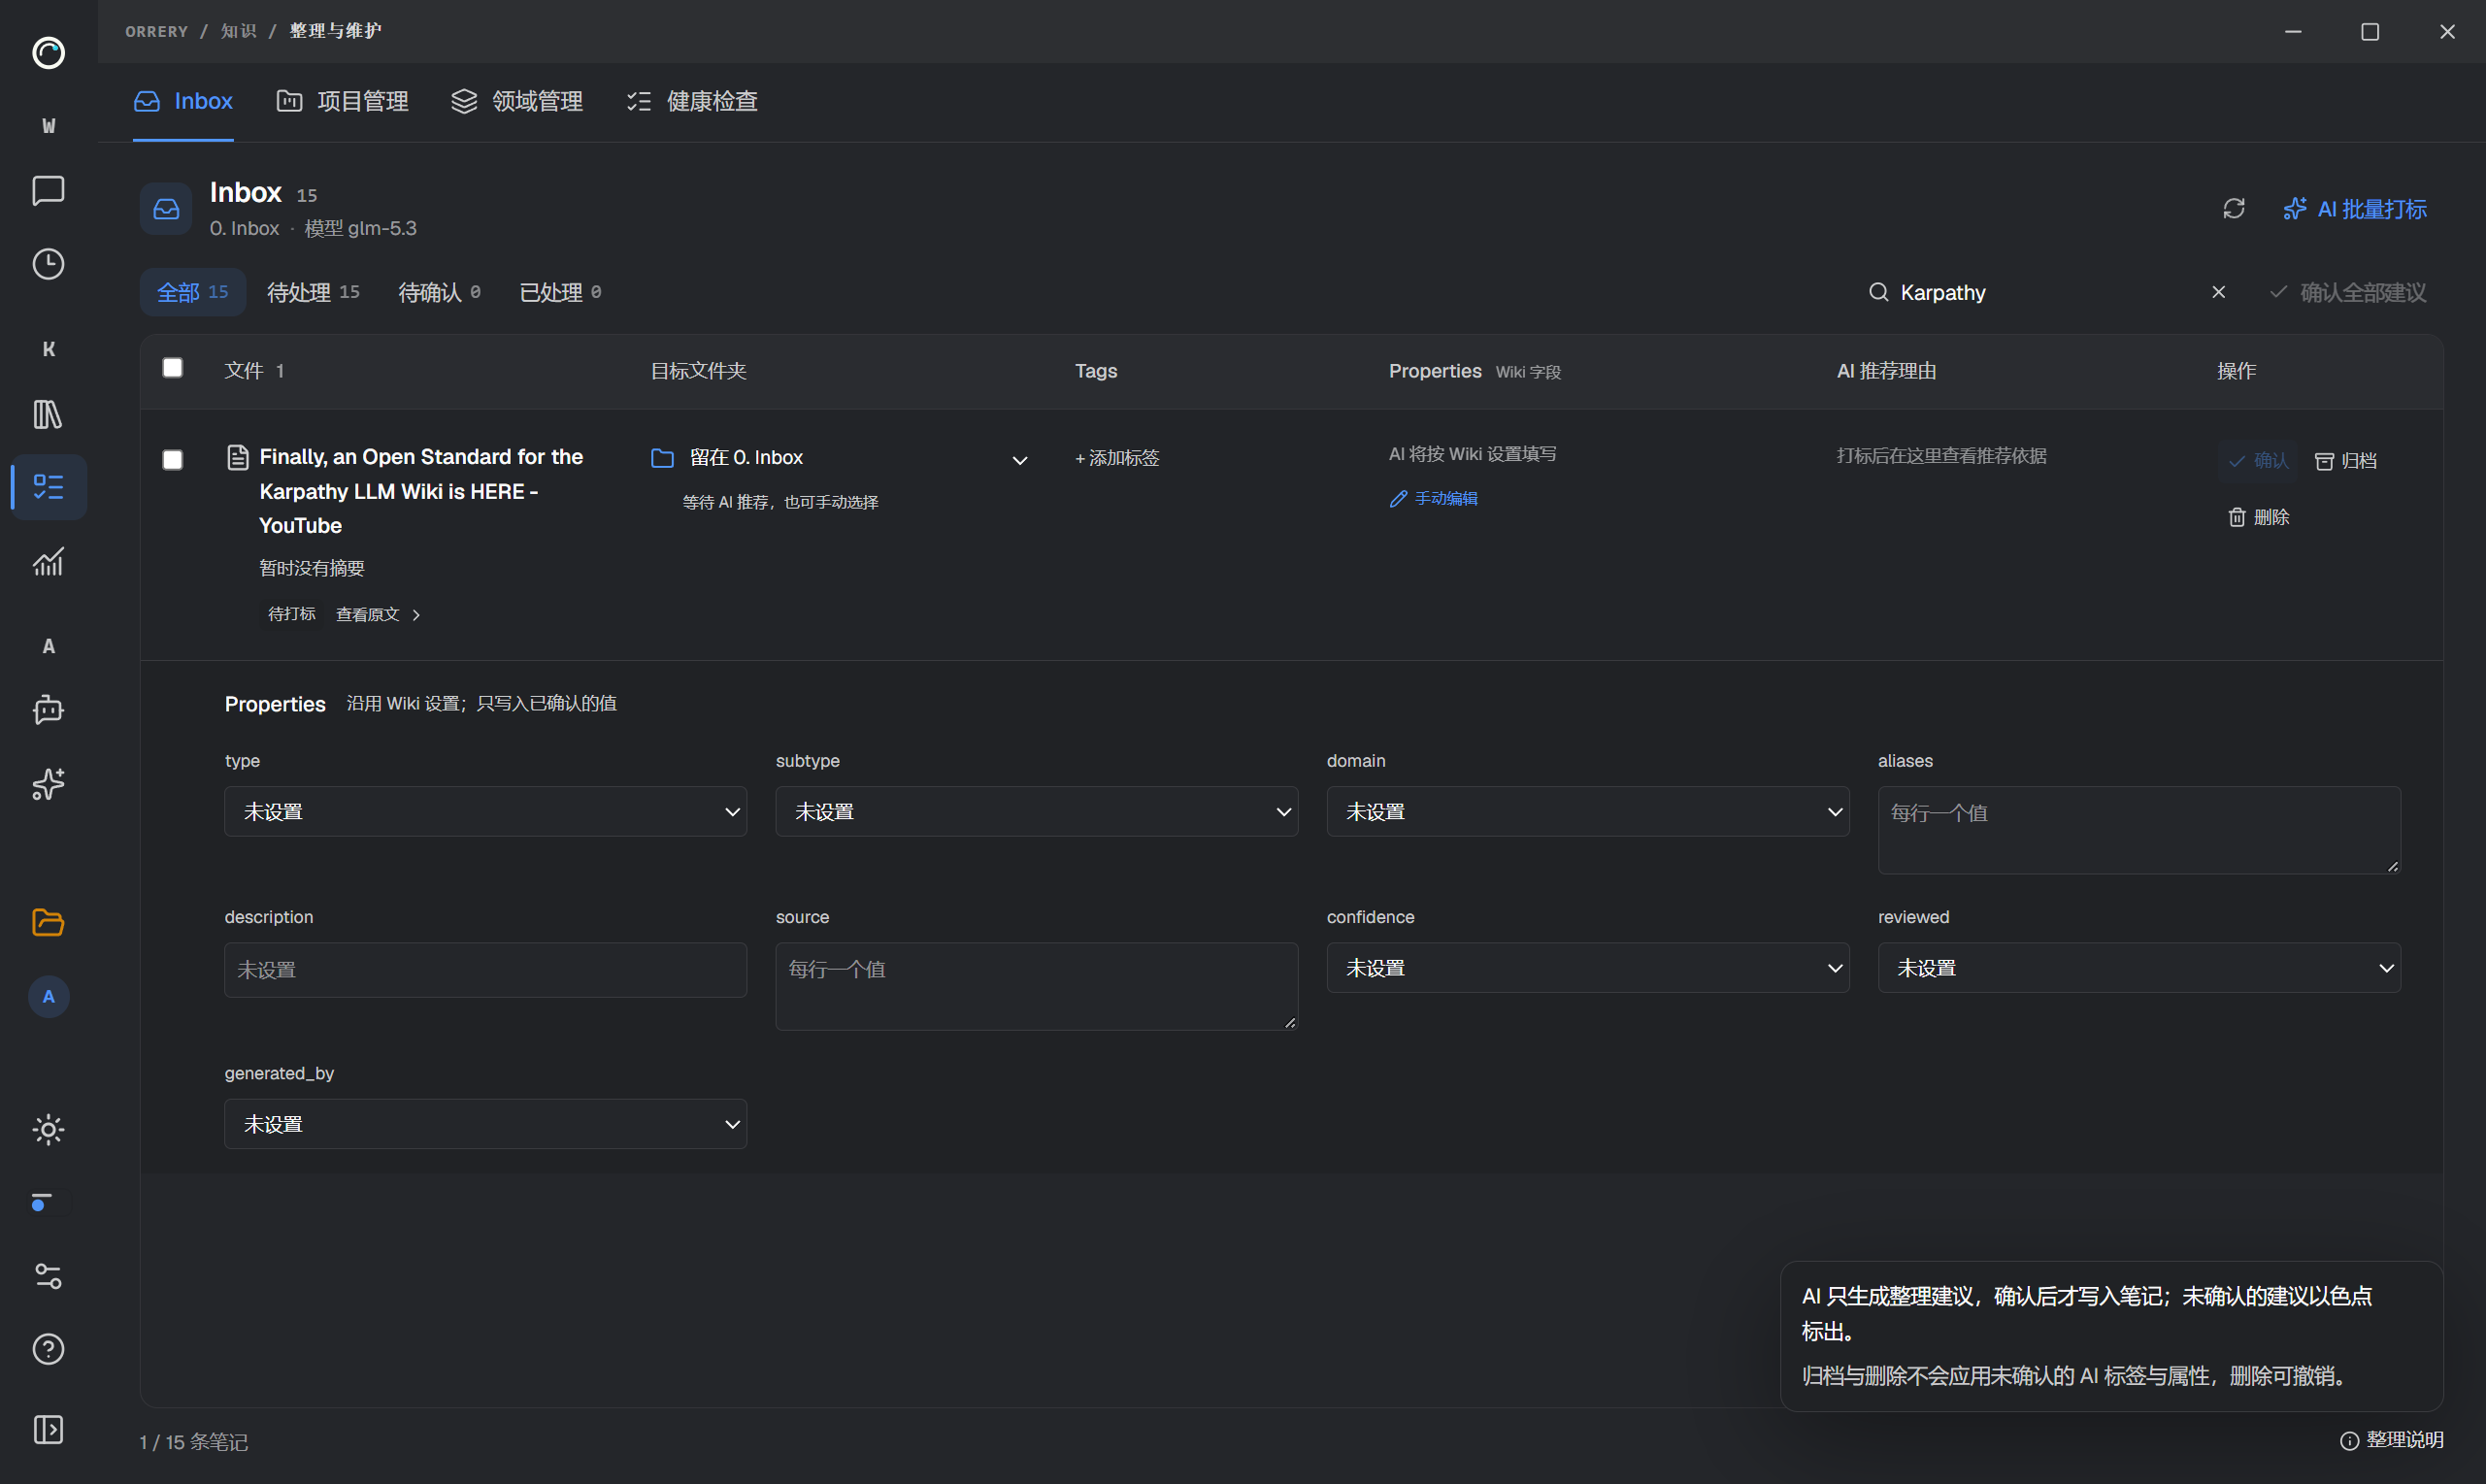The image size is (2486, 1484).
Task: Click the 手动编辑 link
Action: pyautogui.click(x=1433, y=498)
